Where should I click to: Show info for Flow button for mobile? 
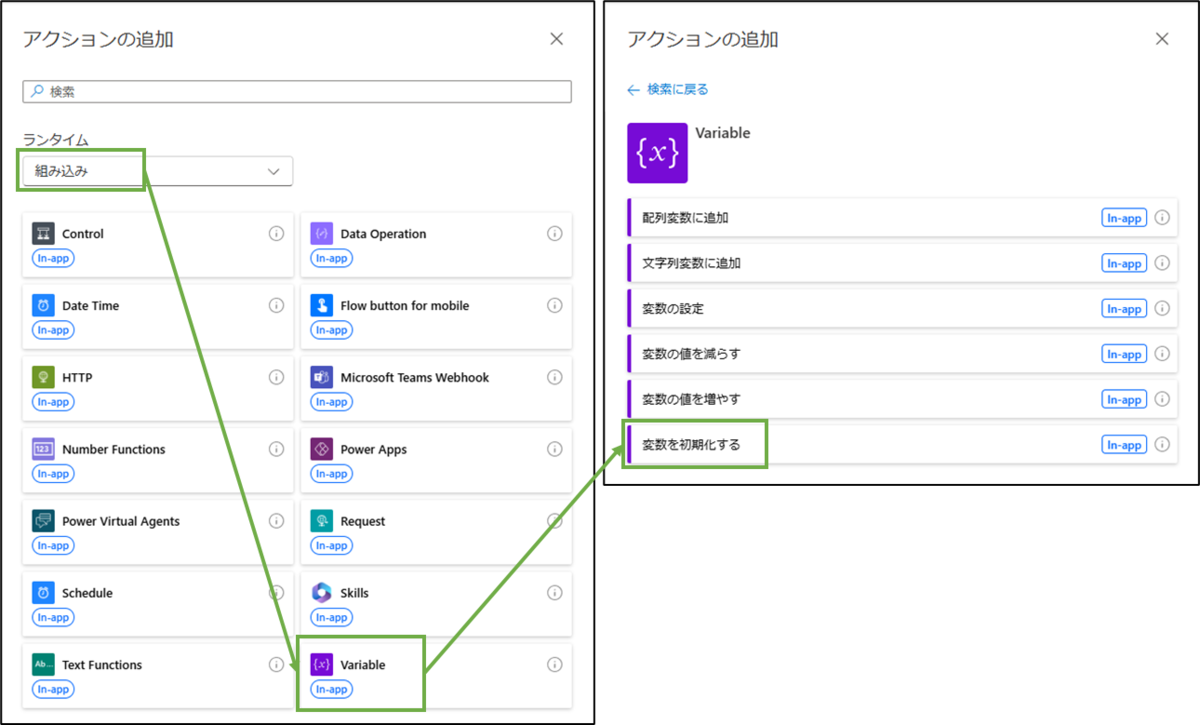[x=555, y=306]
